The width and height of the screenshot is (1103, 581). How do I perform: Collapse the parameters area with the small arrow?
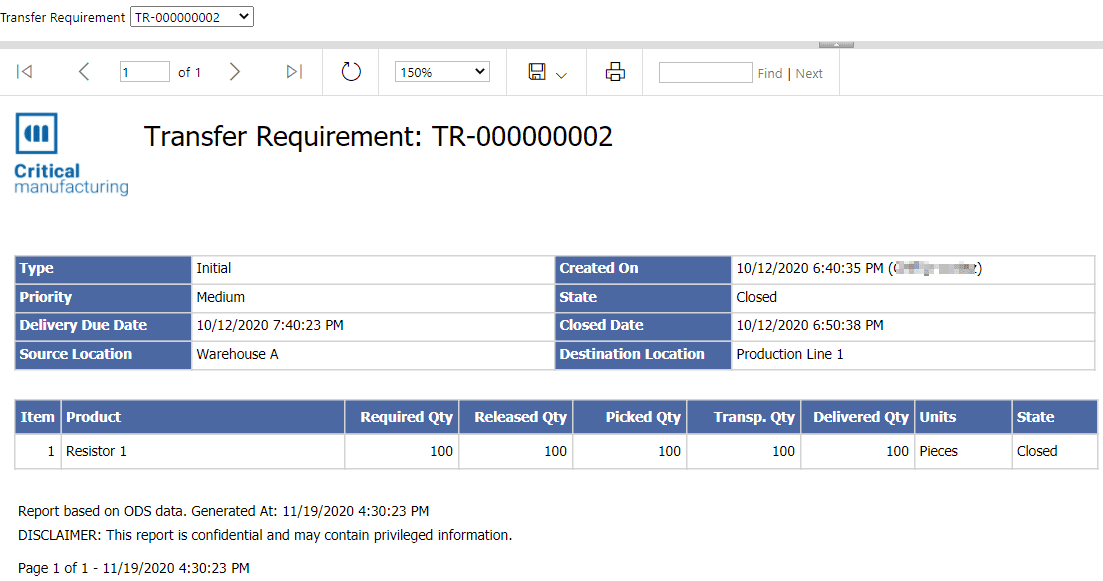[836, 44]
